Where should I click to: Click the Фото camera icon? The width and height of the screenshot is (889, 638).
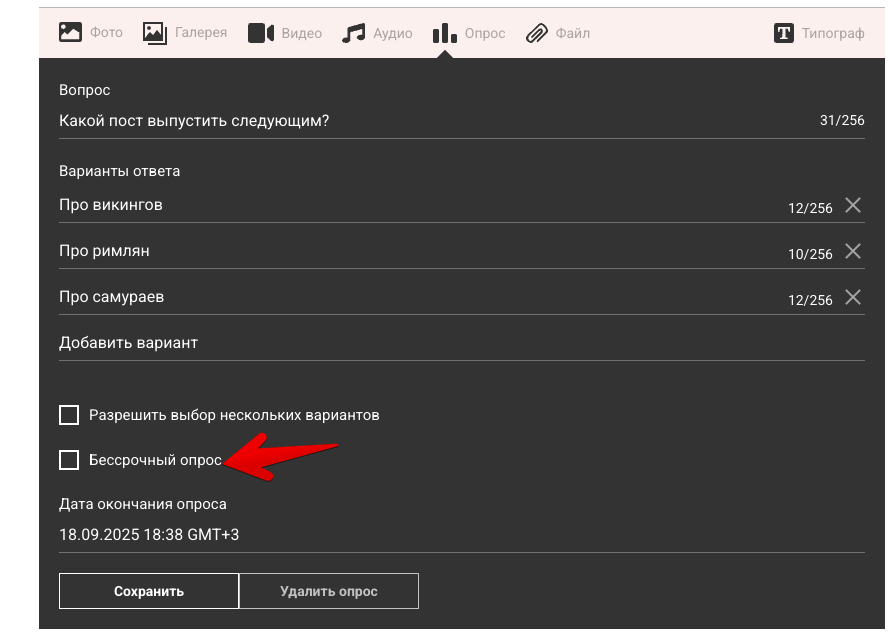pos(70,33)
